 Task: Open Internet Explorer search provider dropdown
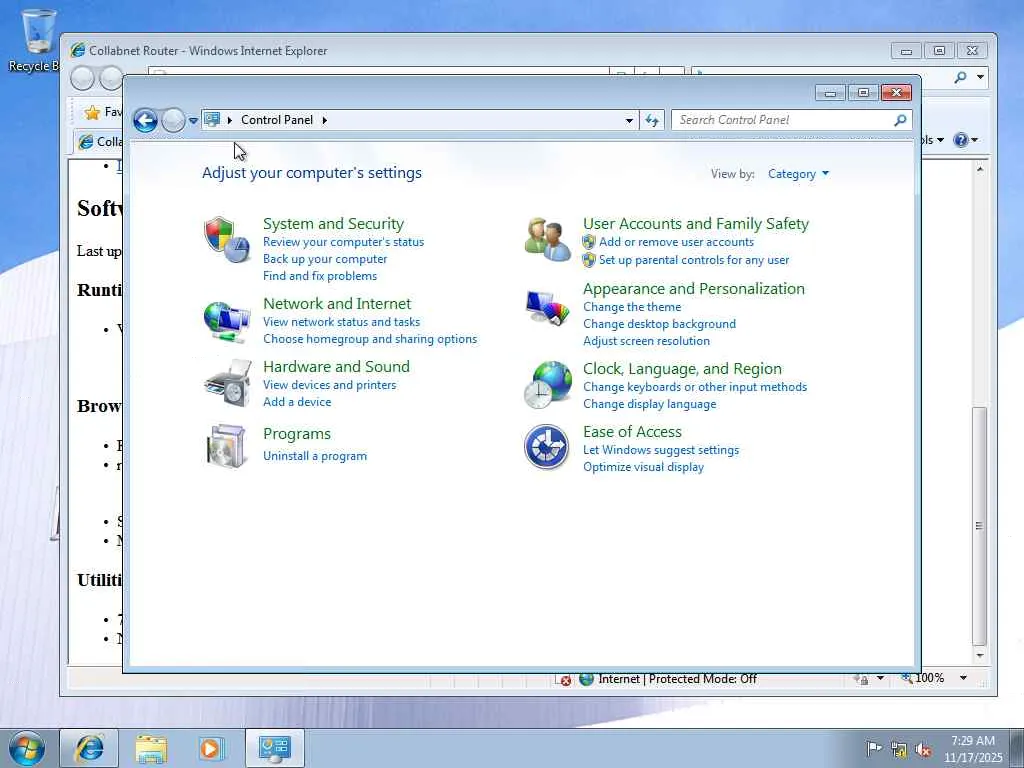click(980, 77)
